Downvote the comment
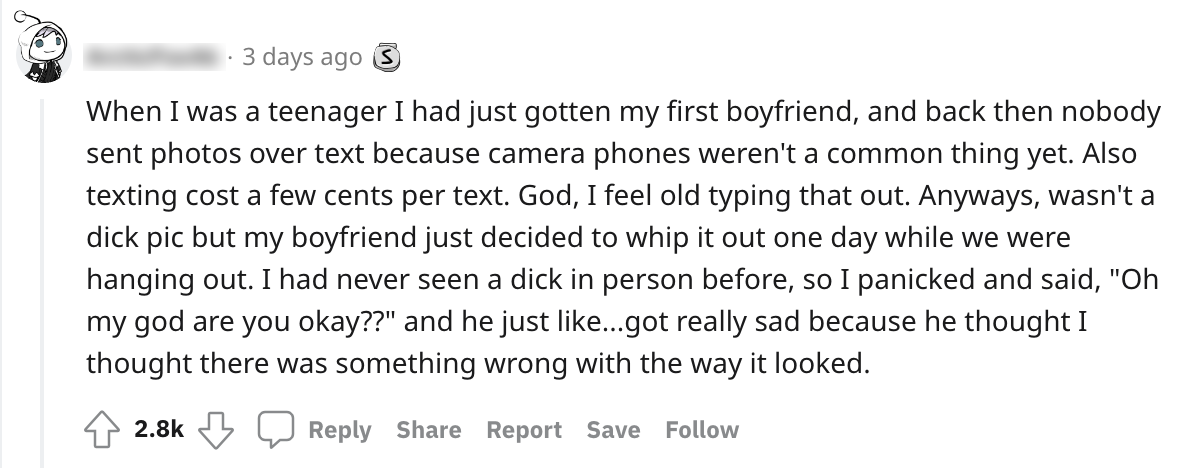This screenshot has height=468, width=1190. pyautogui.click(x=211, y=430)
